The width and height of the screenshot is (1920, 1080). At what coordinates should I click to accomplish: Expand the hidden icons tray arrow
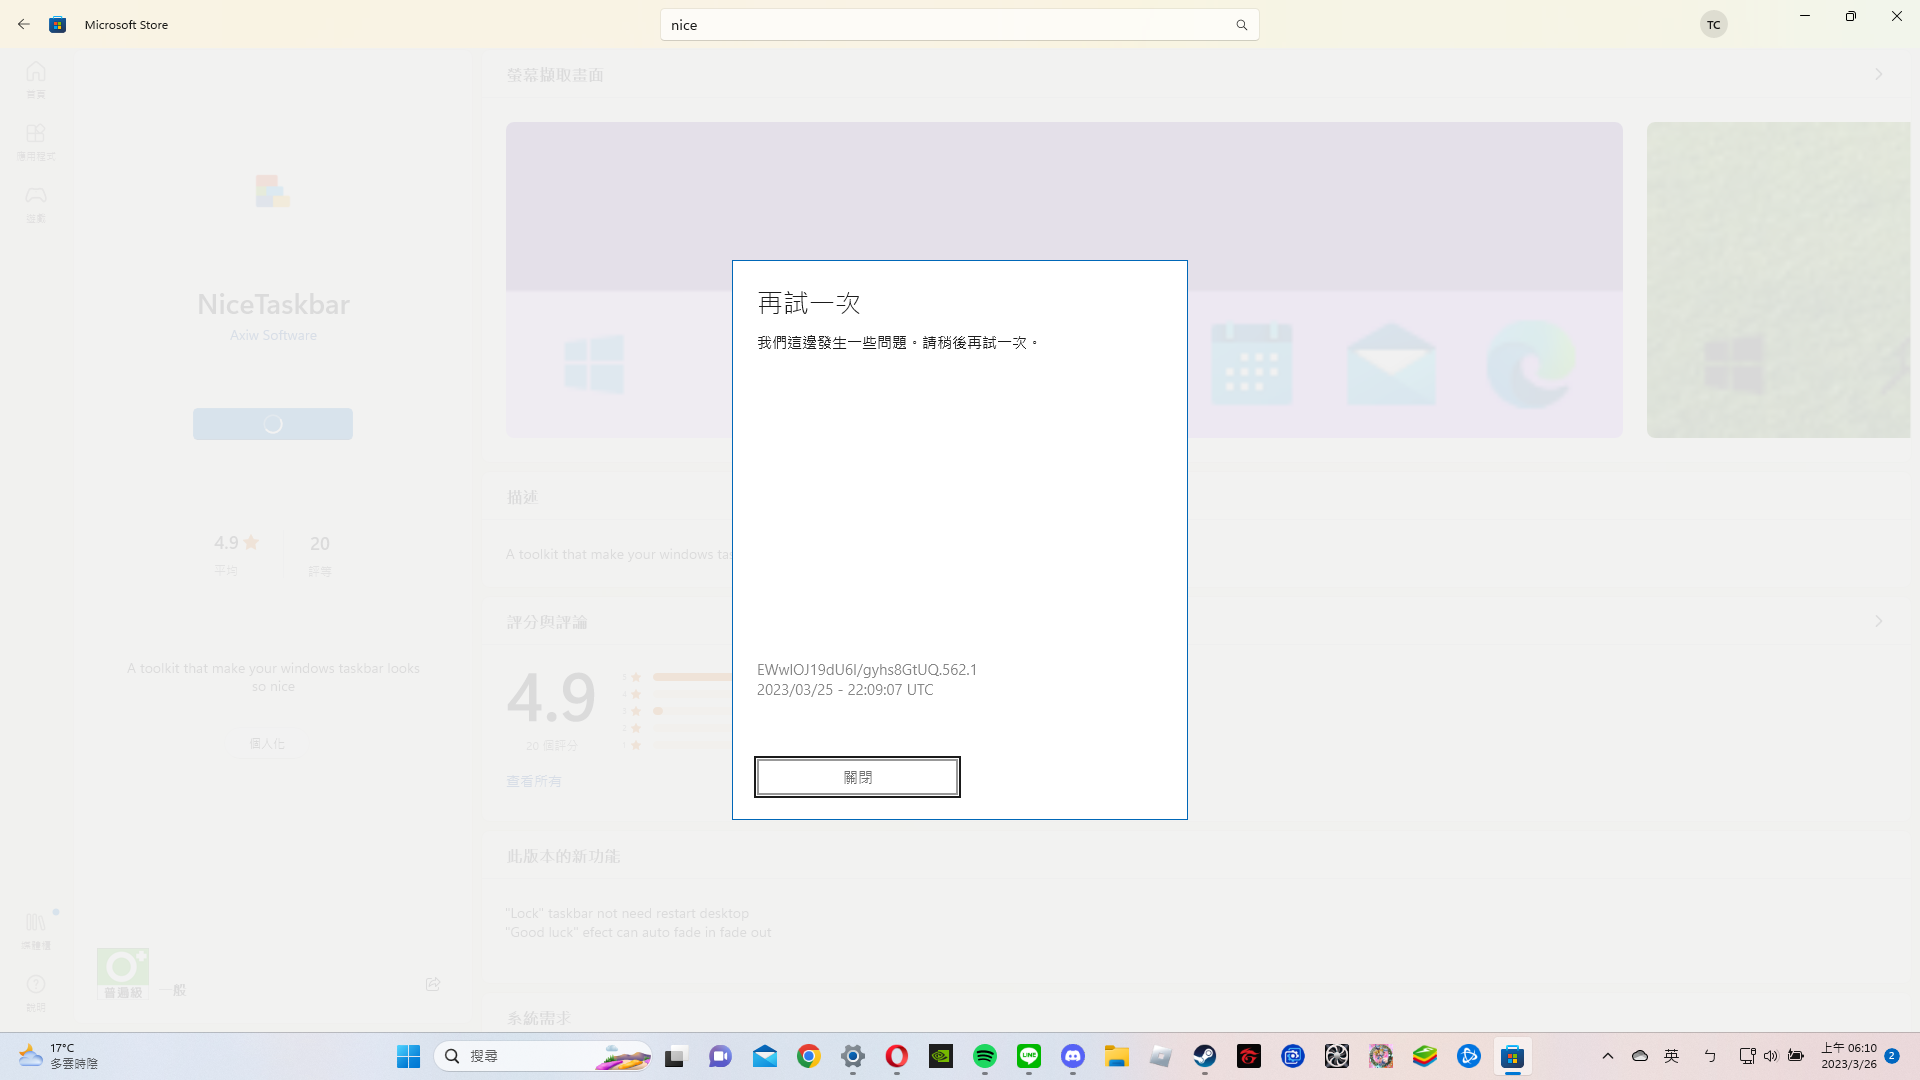tap(1607, 1056)
